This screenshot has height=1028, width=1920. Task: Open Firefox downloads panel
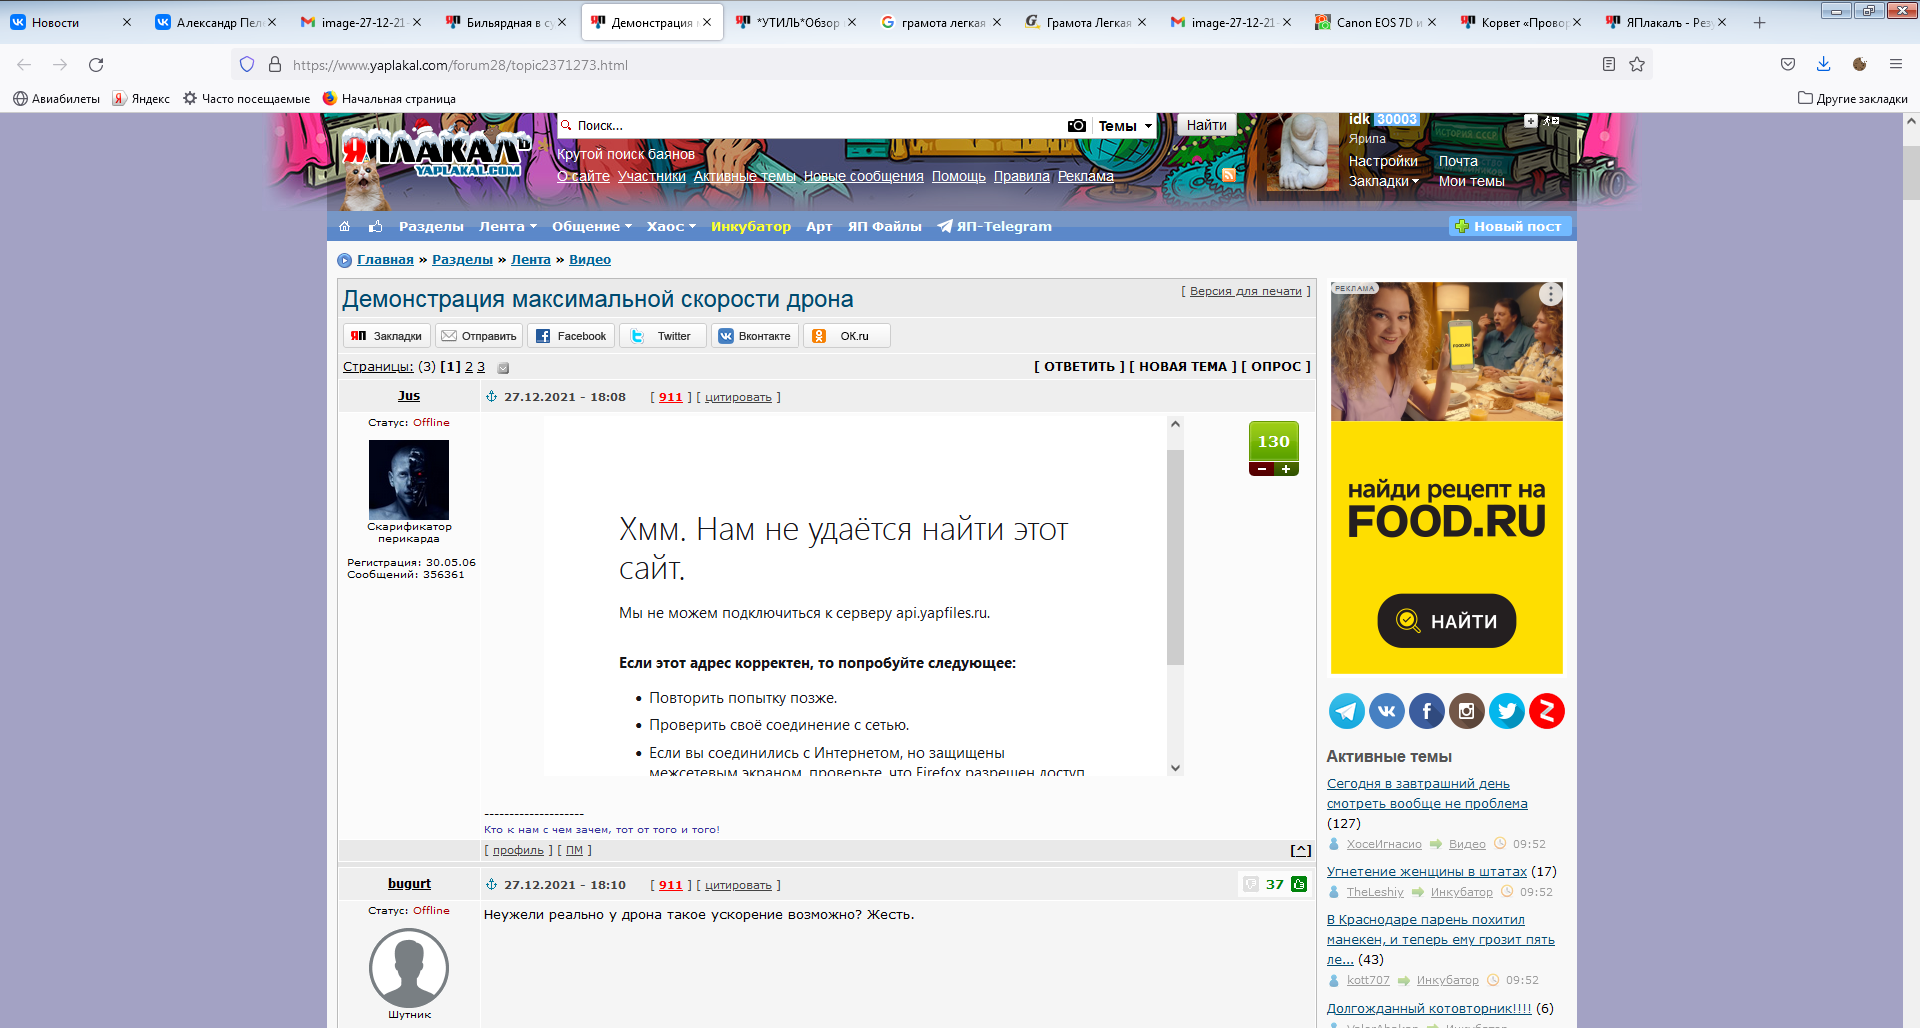tap(1824, 65)
